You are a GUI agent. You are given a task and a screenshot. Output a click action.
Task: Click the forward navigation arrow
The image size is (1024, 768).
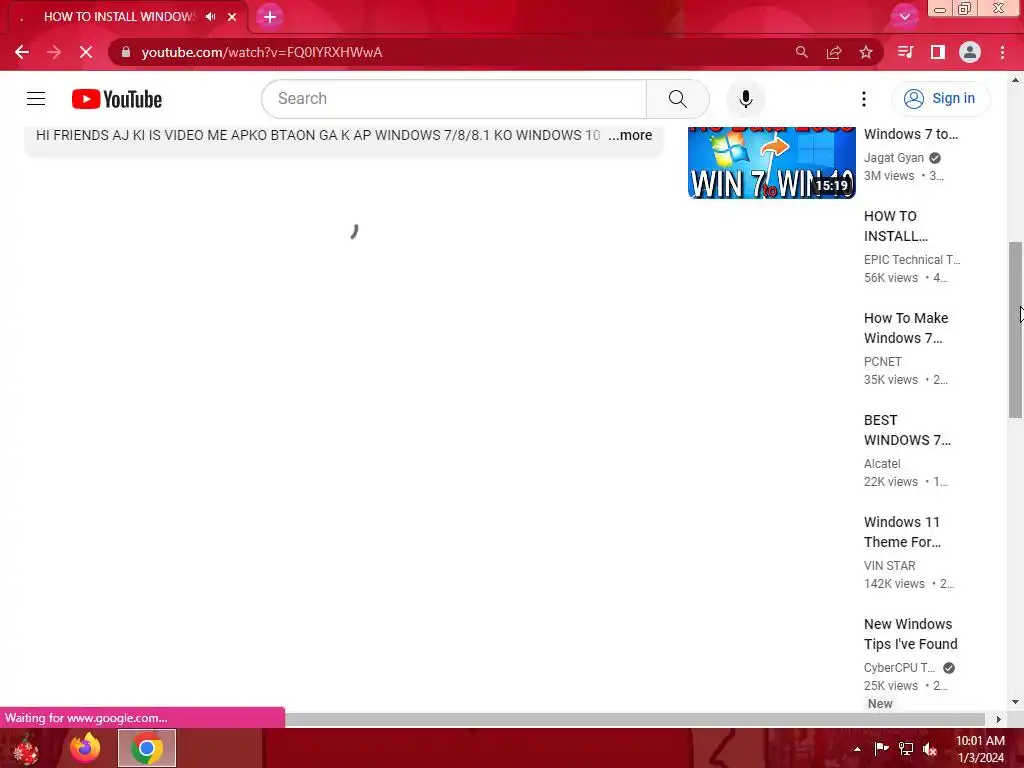click(x=54, y=52)
